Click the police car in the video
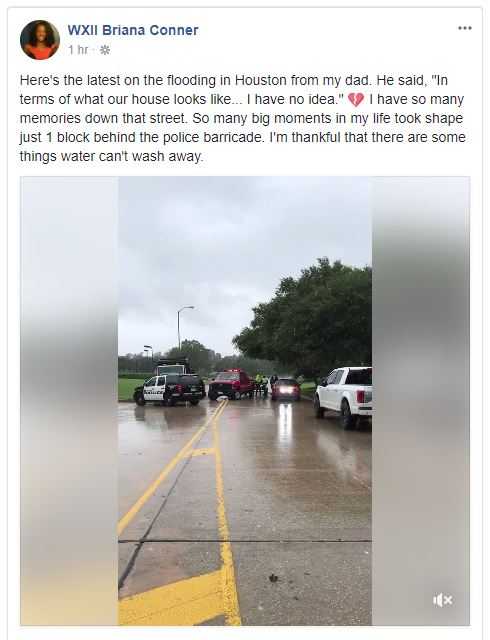Viewport: 490px width, 640px height. pyautogui.click(x=169, y=390)
